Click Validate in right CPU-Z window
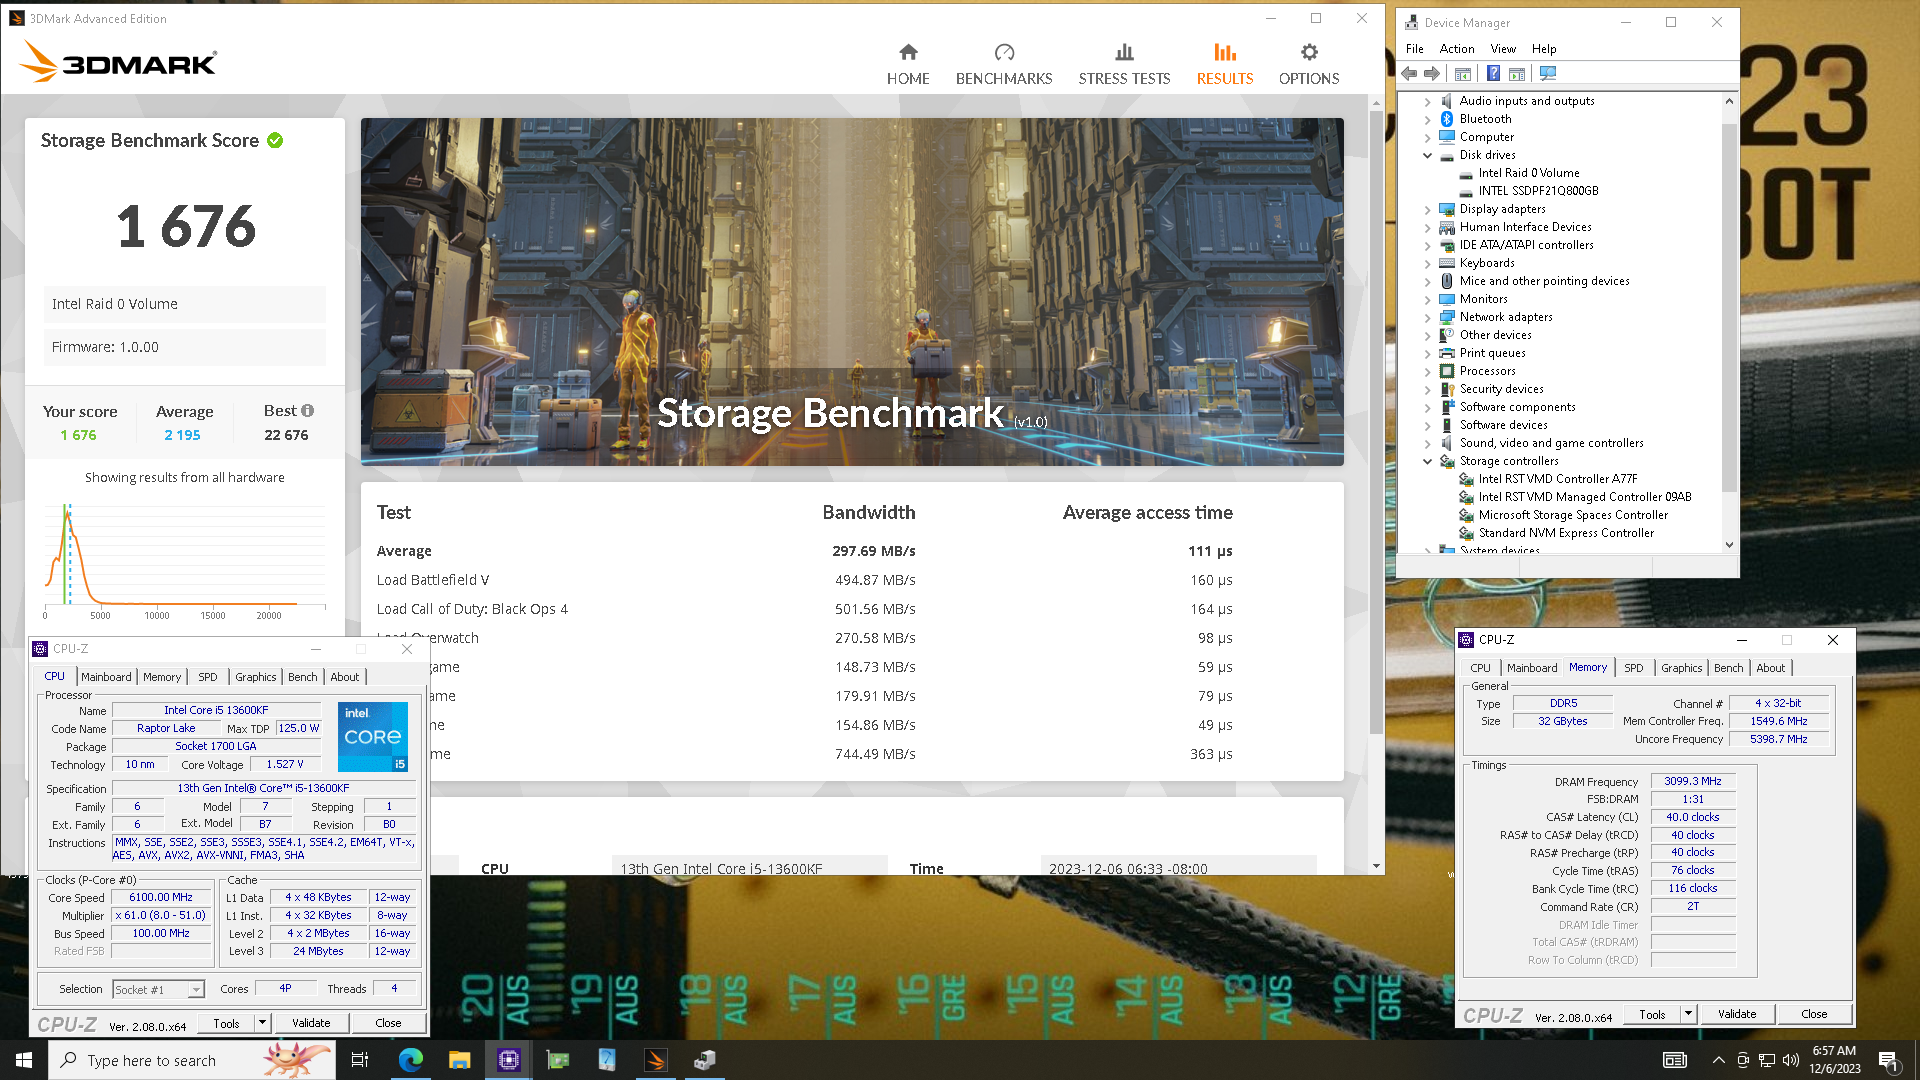The height and width of the screenshot is (1080, 1920). pyautogui.click(x=1737, y=1014)
